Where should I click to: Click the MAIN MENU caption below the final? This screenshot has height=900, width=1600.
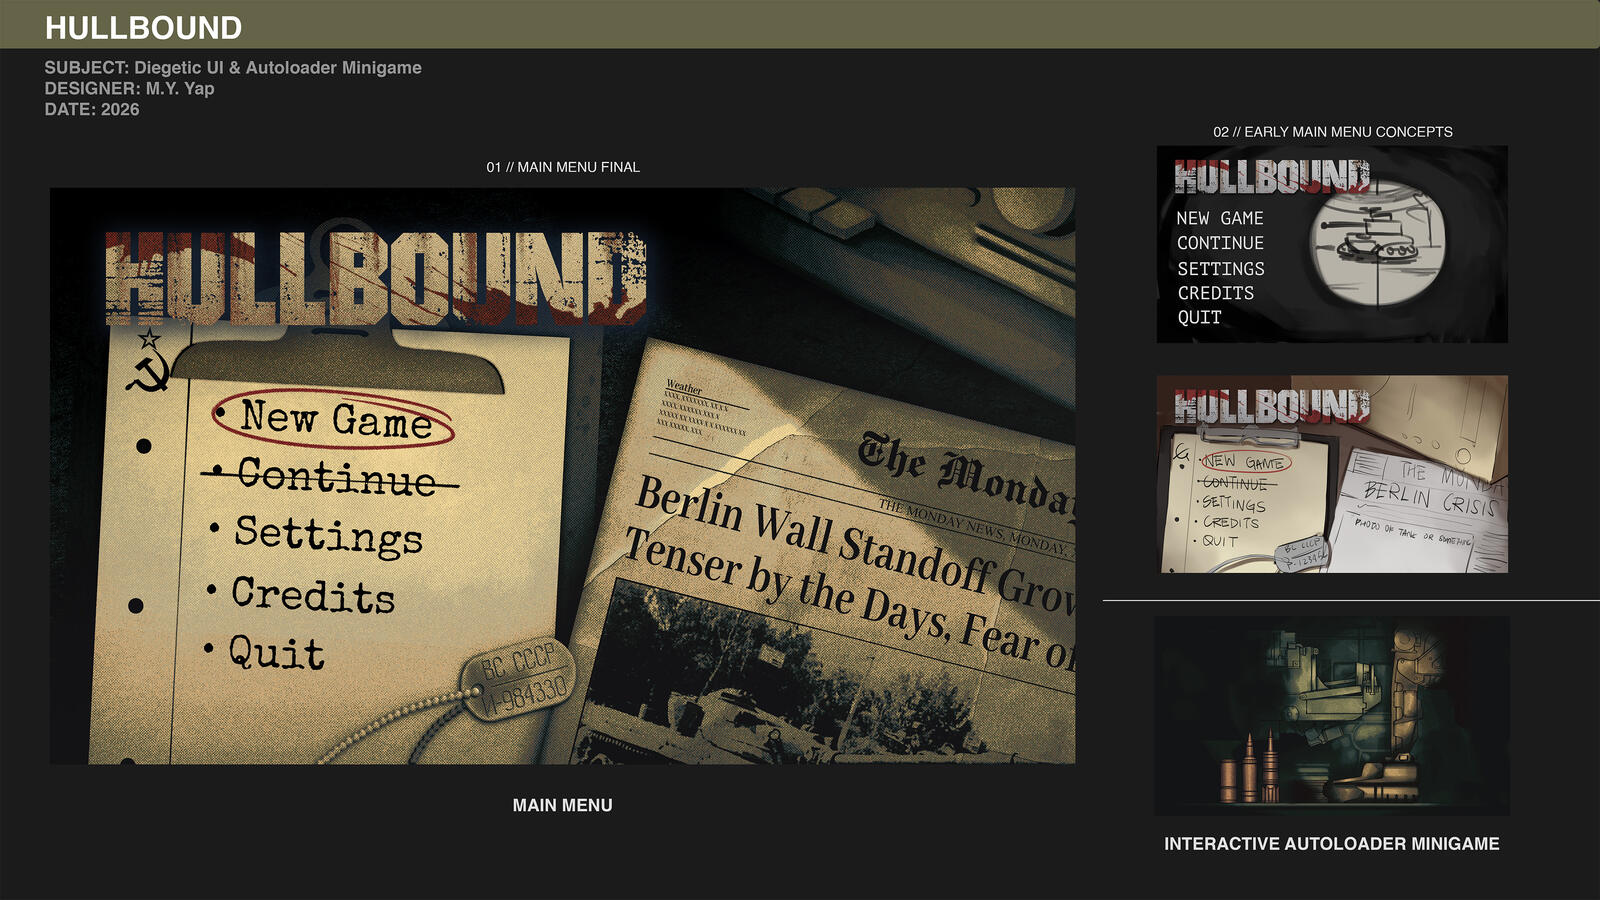click(x=563, y=805)
